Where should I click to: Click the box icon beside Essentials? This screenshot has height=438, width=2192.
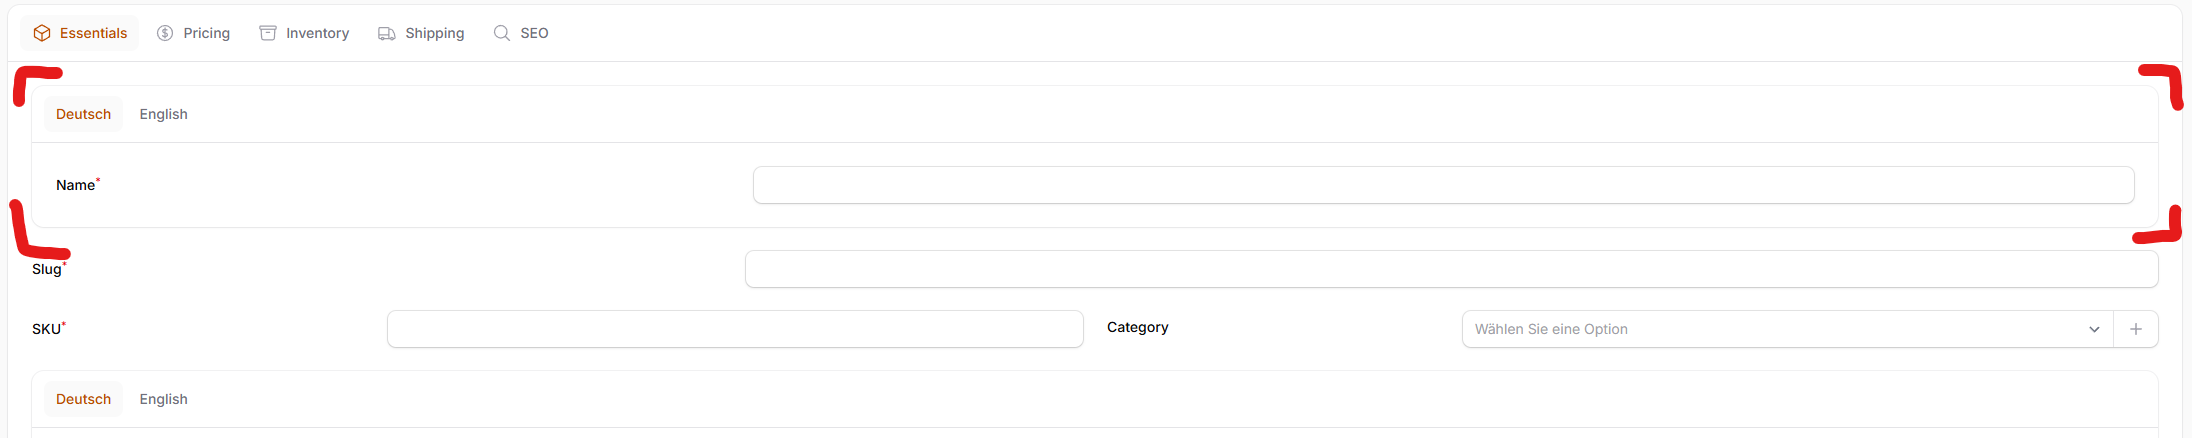(x=42, y=33)
